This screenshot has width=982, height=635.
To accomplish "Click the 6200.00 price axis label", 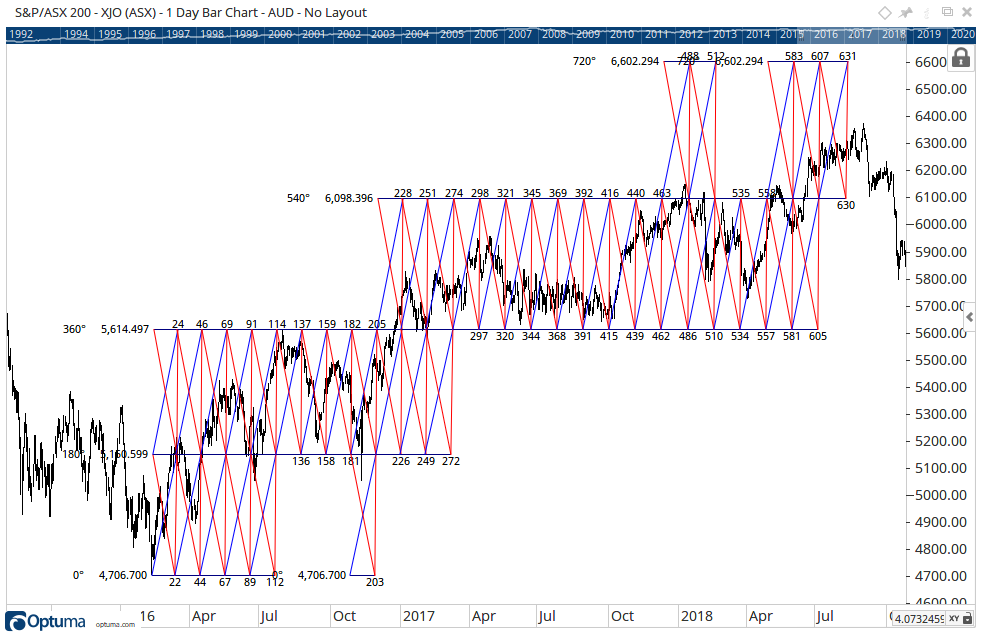I will point(941,170).
